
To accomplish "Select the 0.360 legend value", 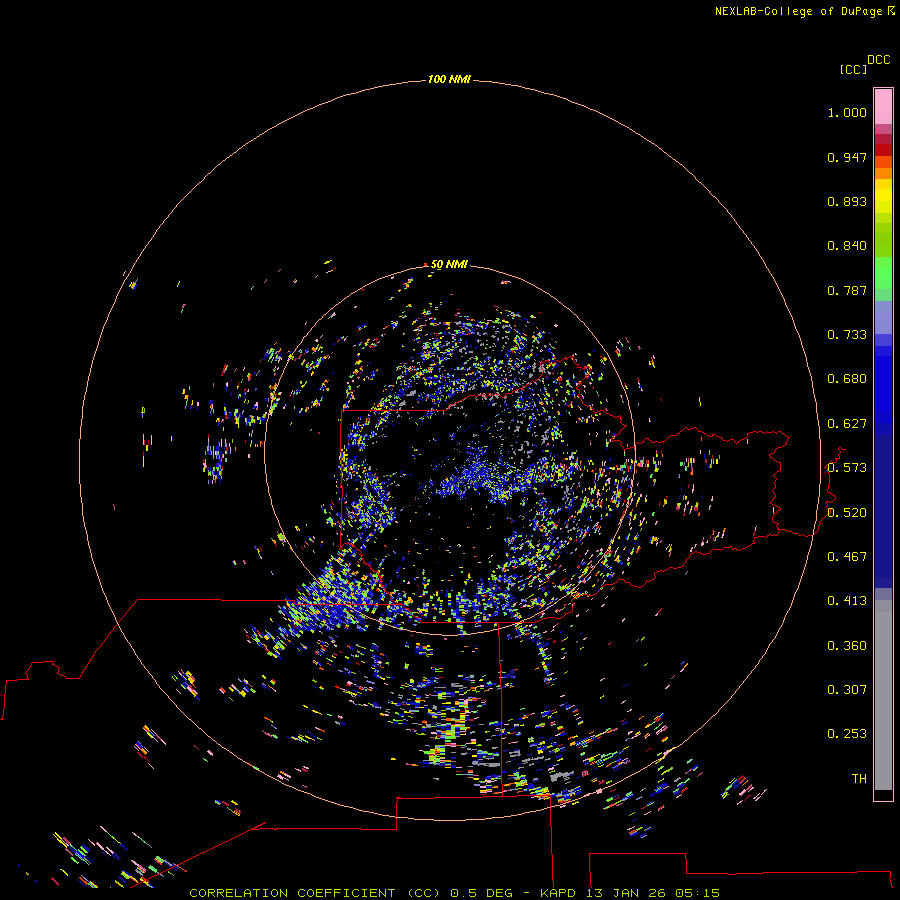I will [x=847, y=646].
